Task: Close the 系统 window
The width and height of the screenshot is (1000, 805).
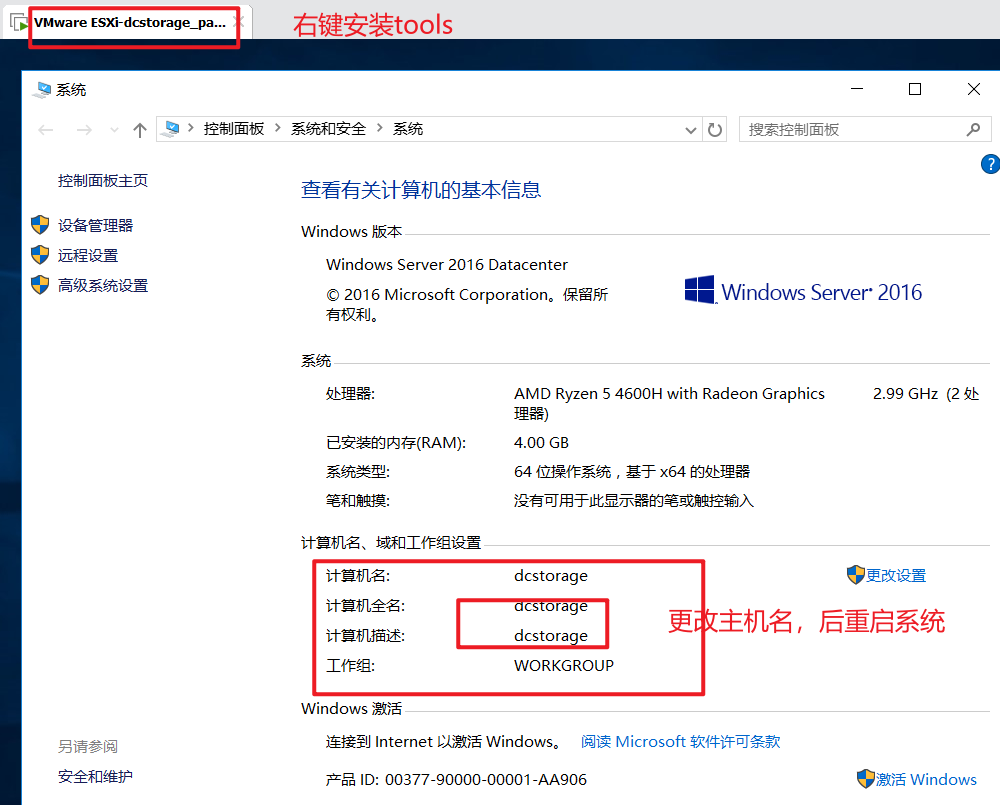Action: coord(973,89)
